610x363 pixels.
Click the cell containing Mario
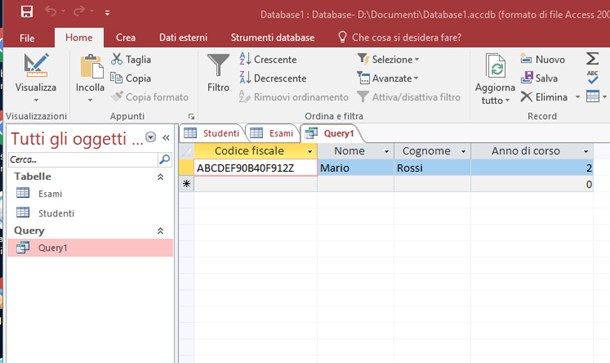356,168
